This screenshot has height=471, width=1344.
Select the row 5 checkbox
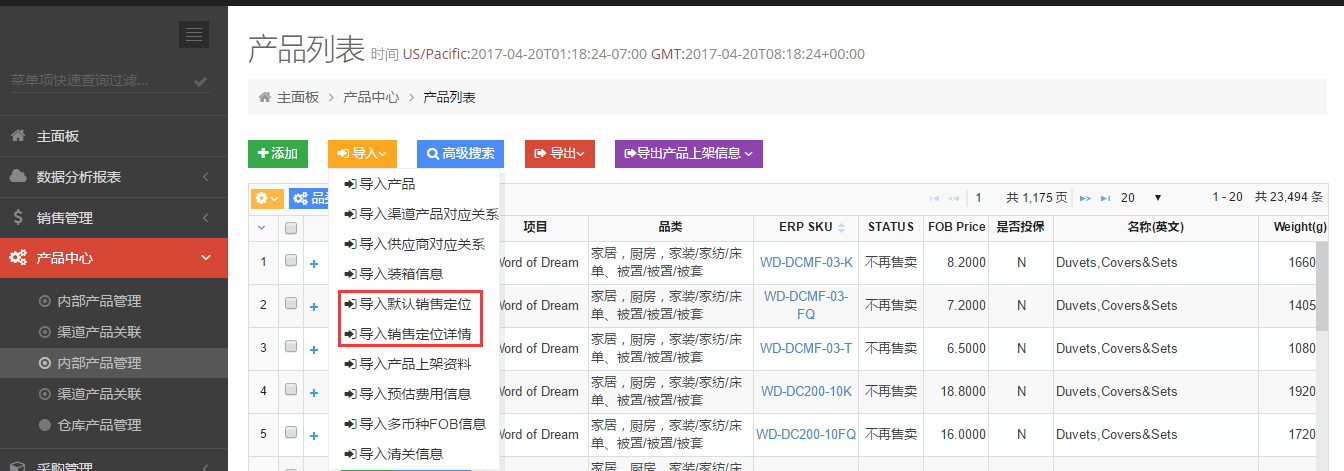click(291, 432)
